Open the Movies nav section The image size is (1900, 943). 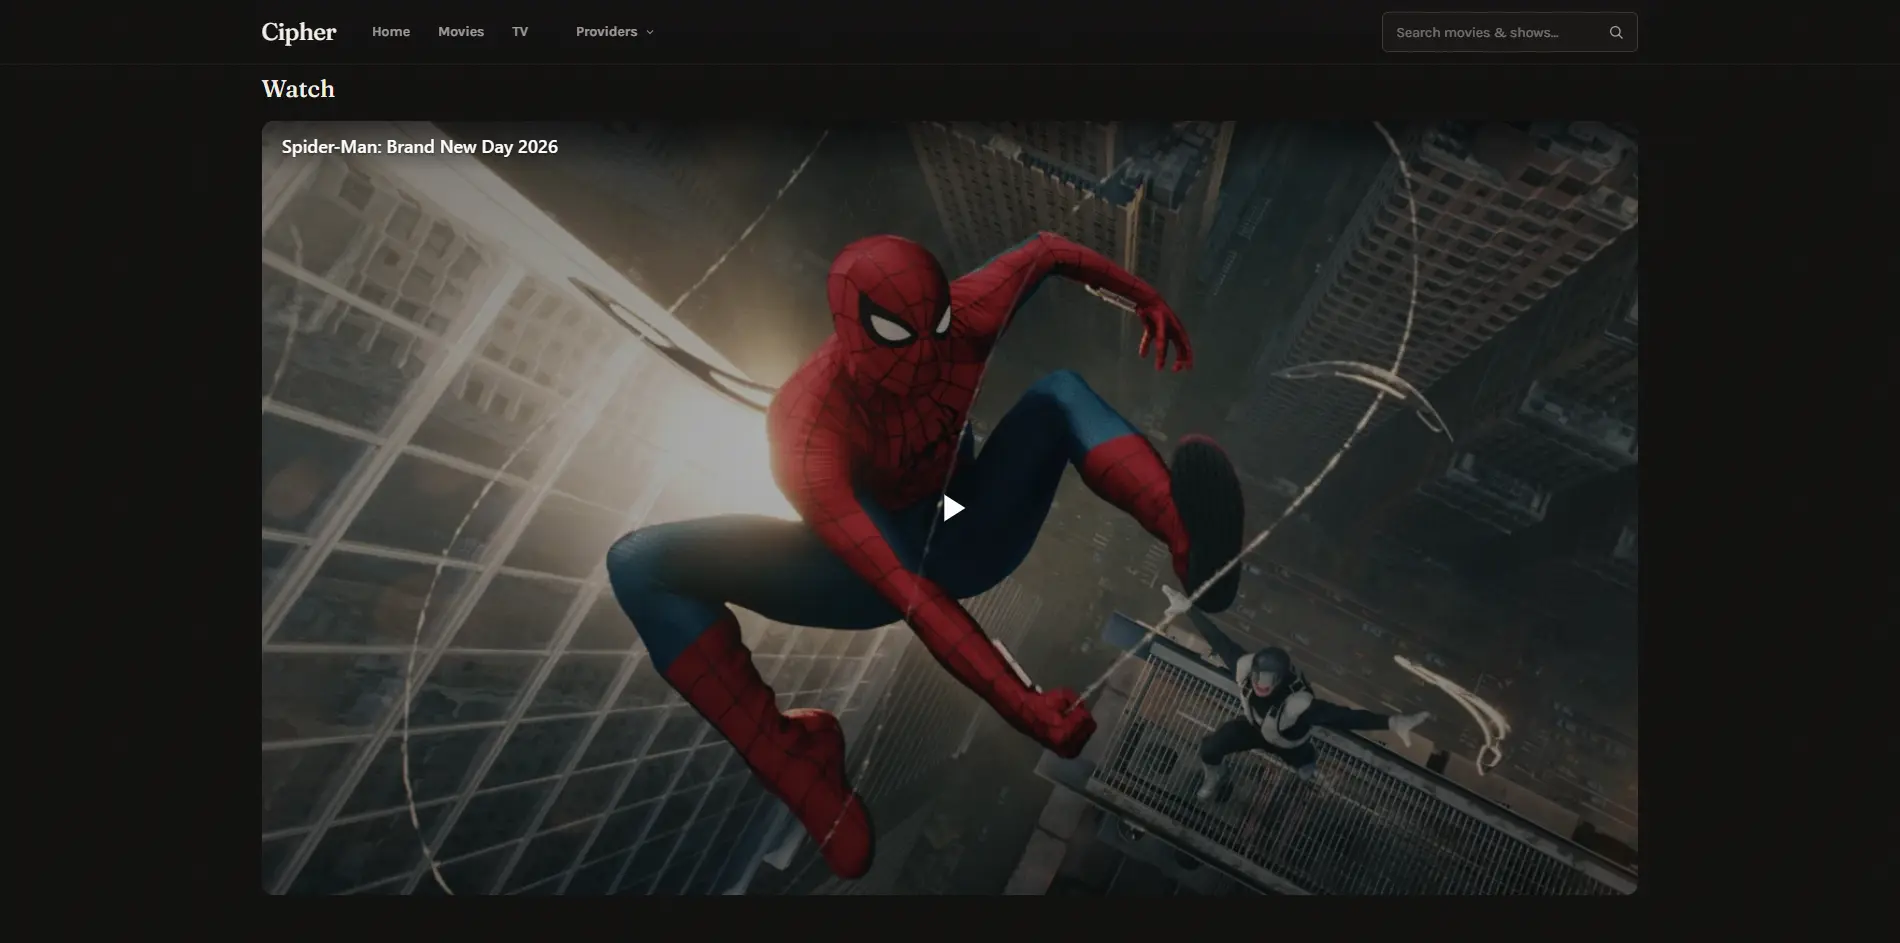[x=461, y=32]
